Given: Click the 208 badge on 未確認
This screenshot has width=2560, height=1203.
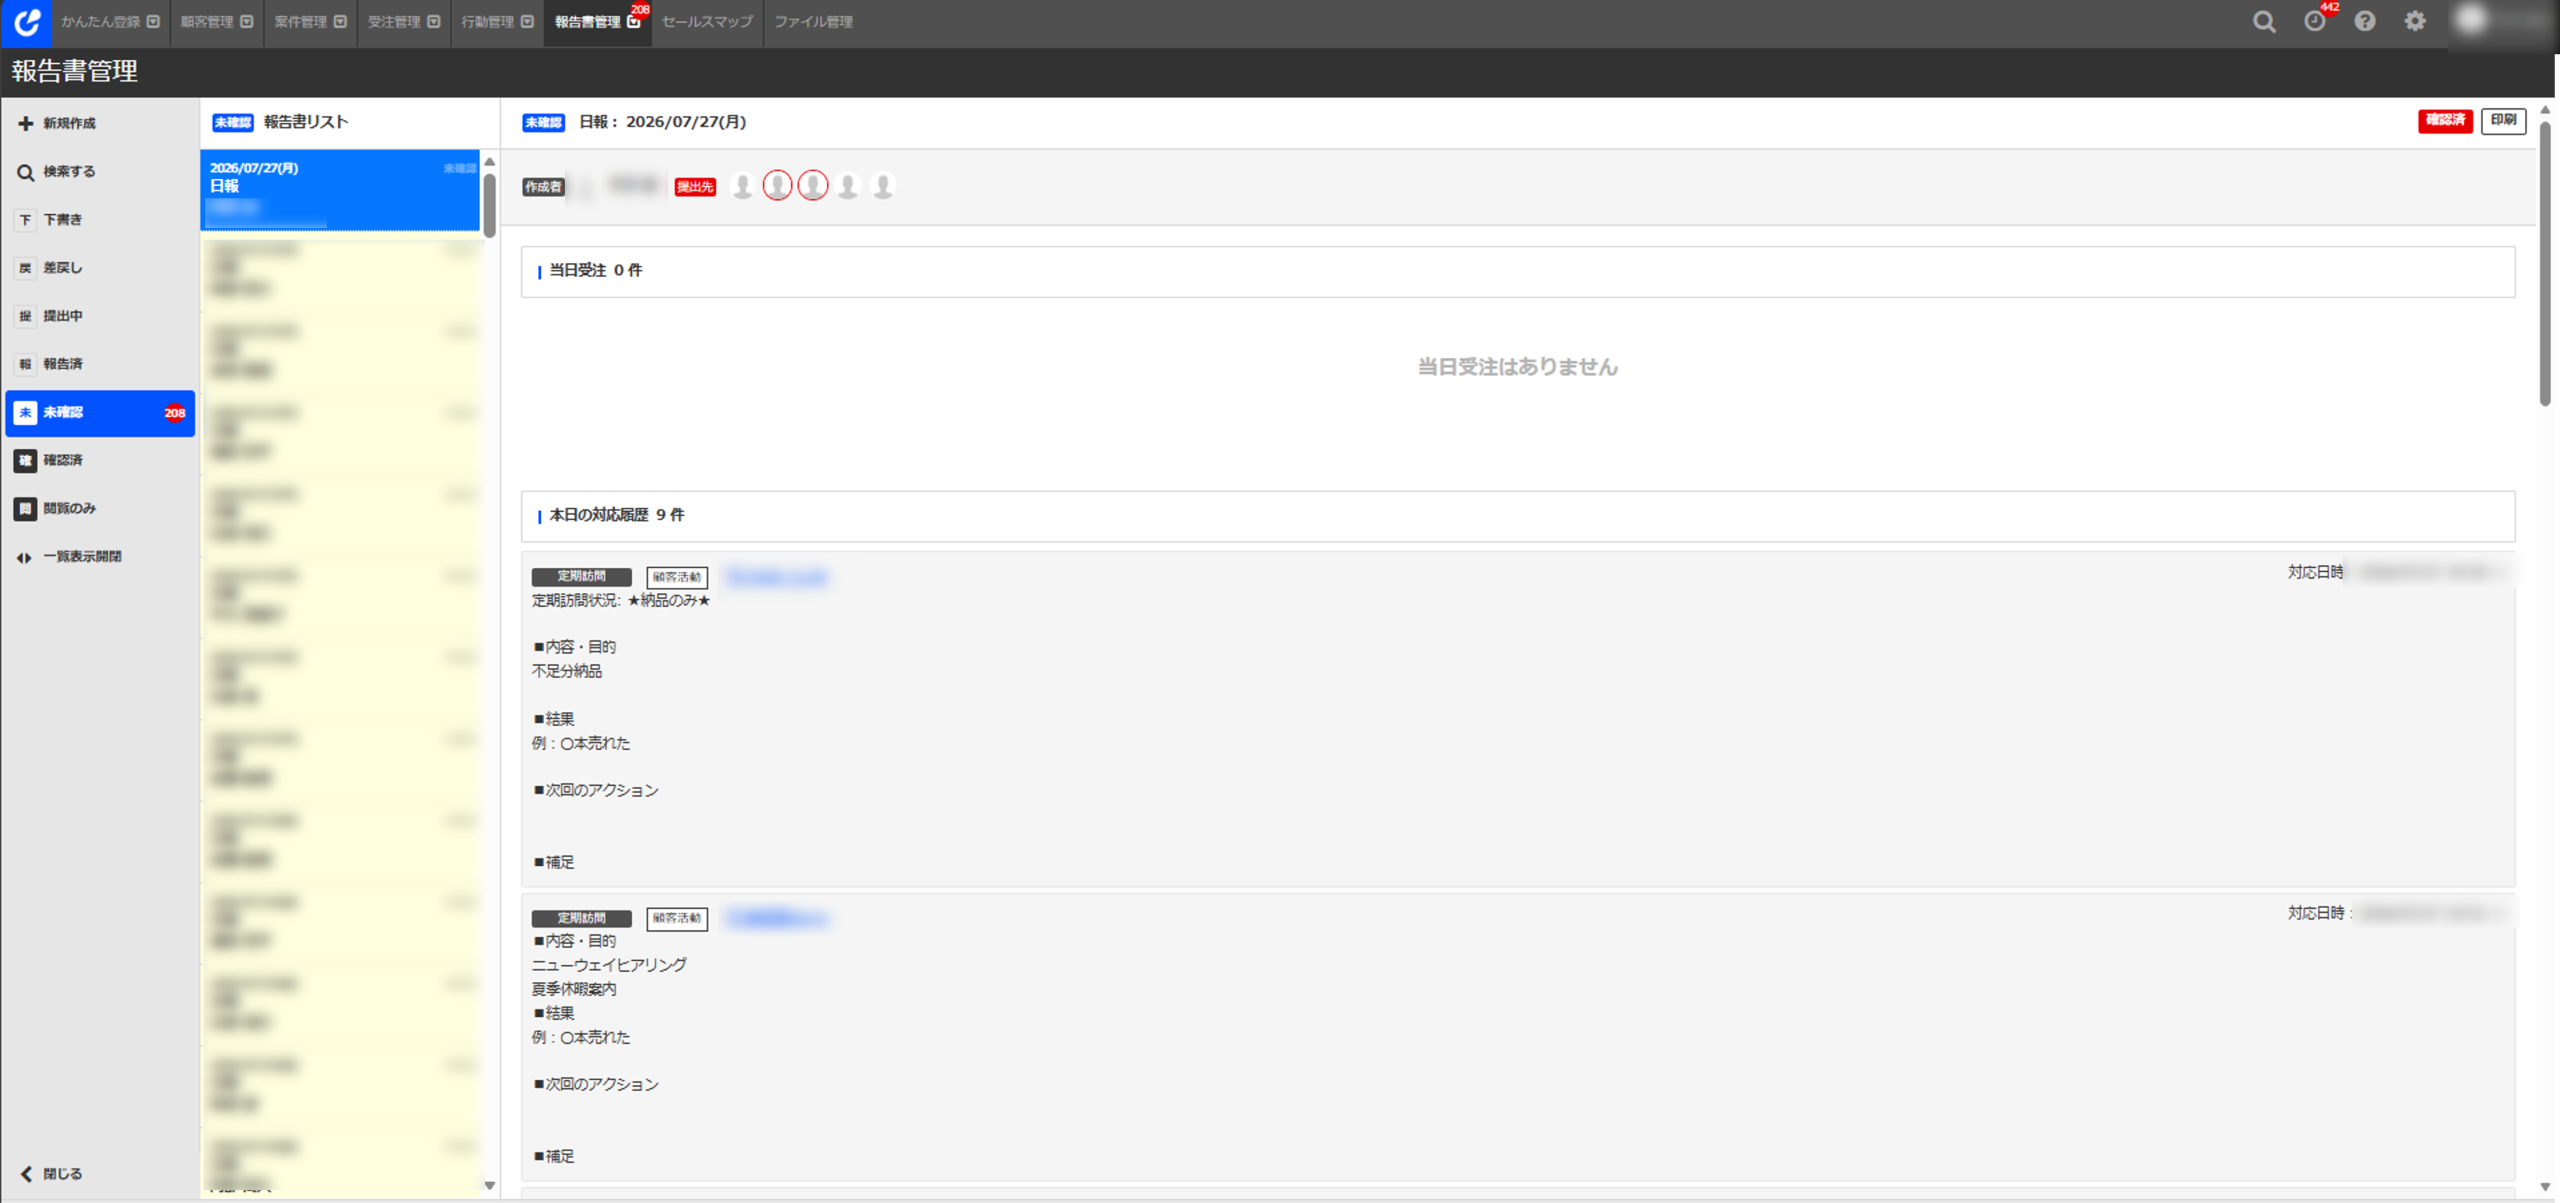Looking at the screenshot, I should (x=175, y=412).
